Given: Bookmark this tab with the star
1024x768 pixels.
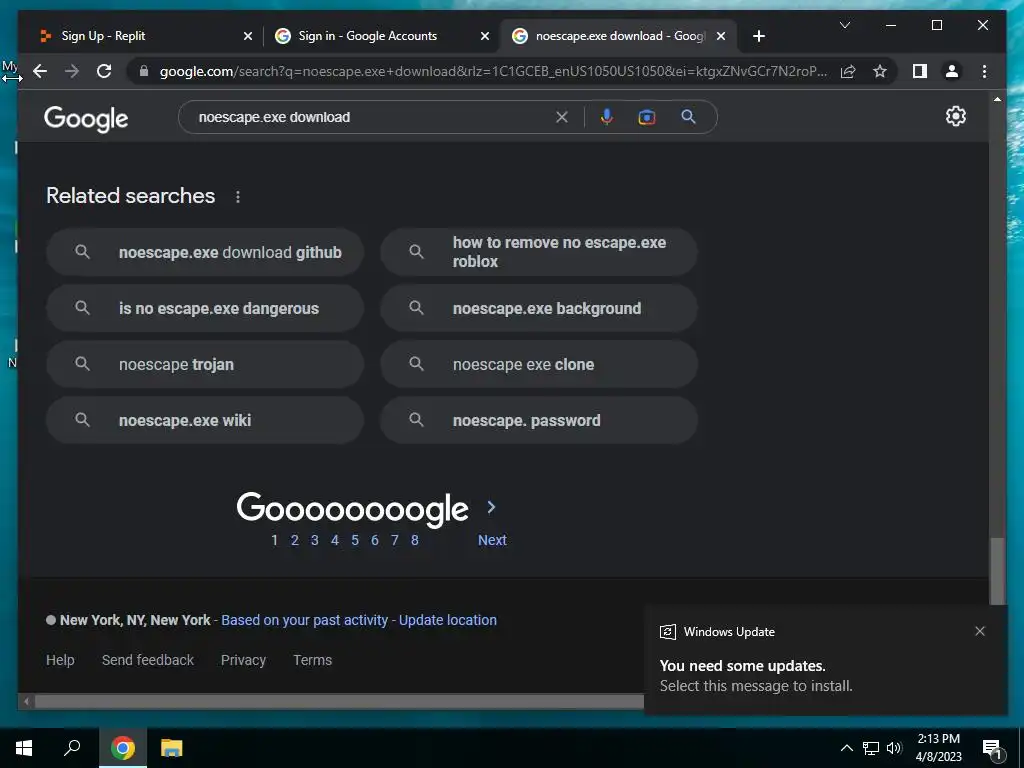Looking at the screenshot, I should pos(880,71).
